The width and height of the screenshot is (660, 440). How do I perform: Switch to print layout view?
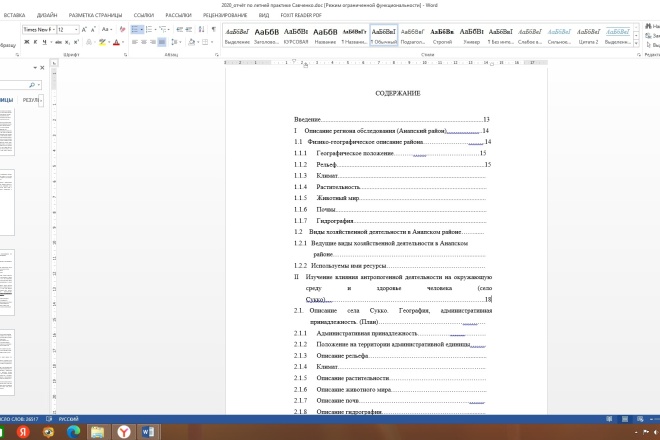coord(625,419)
